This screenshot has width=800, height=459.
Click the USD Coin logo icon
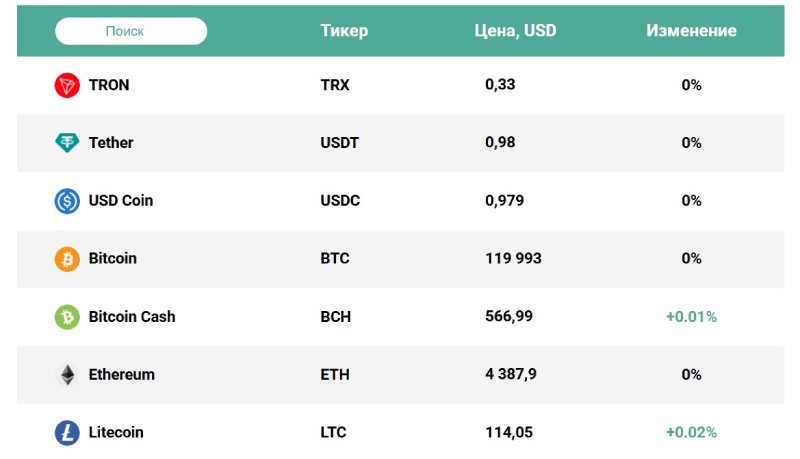67,201
